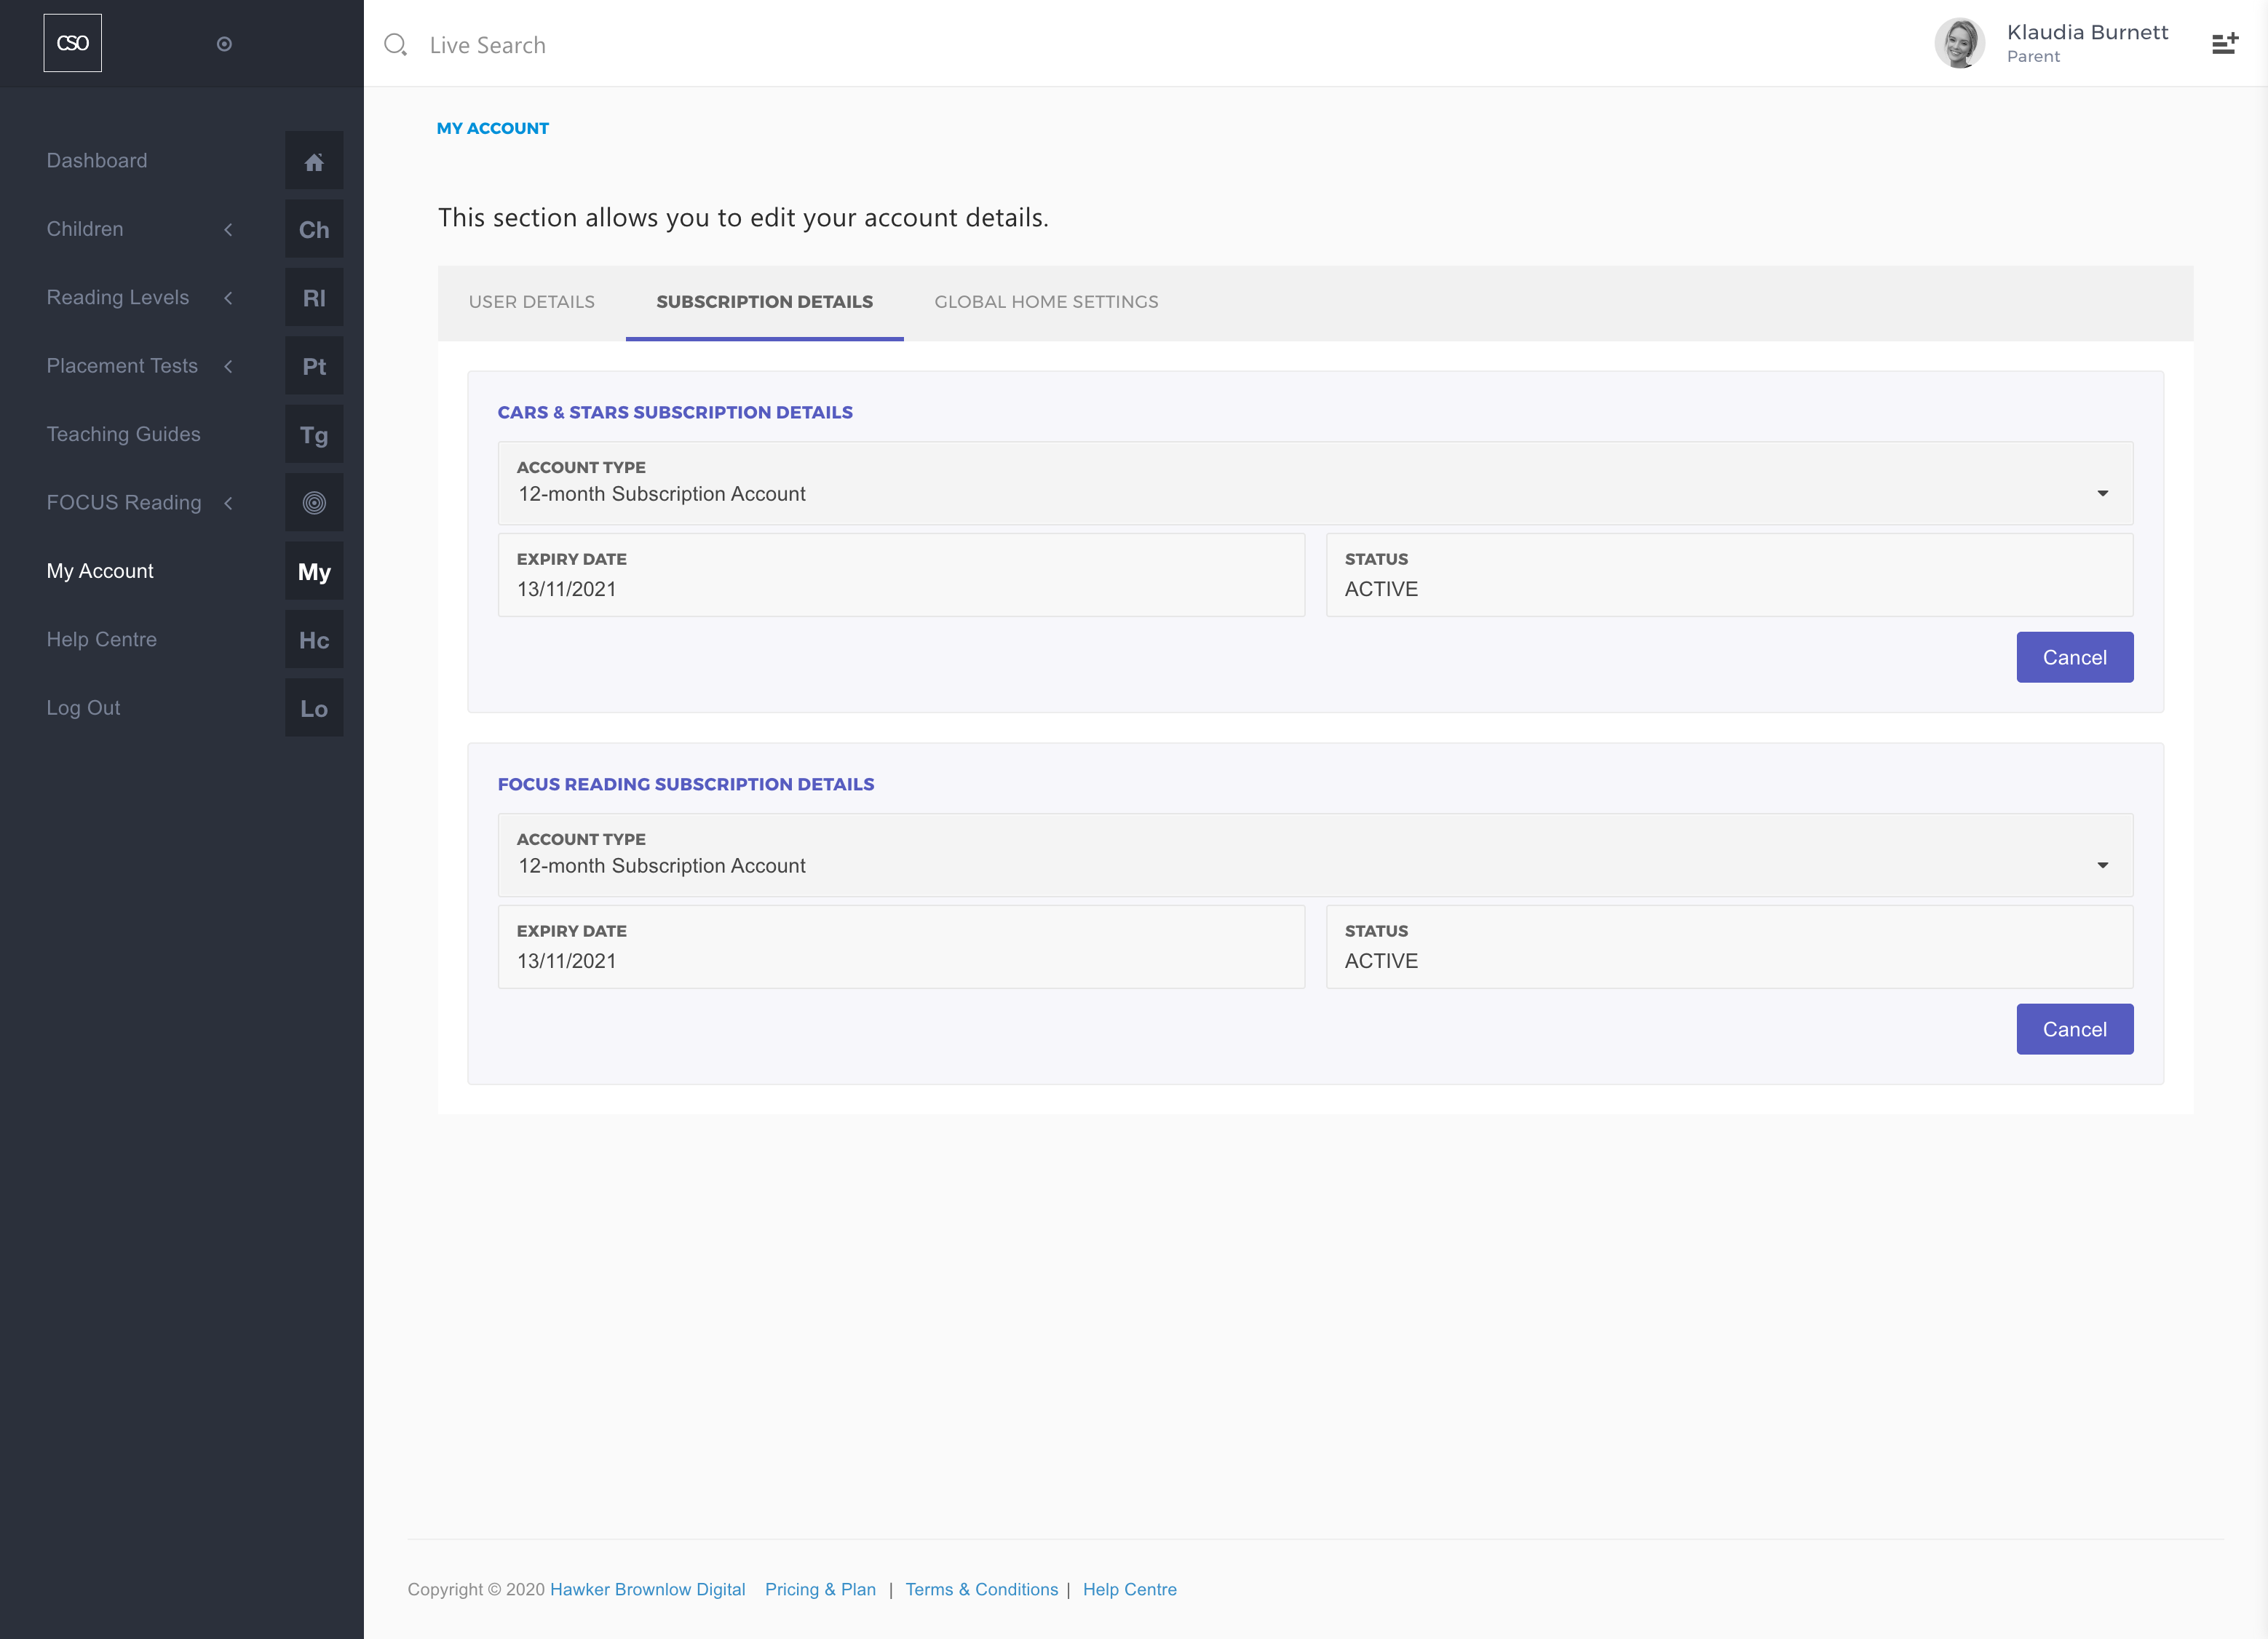Click the Pt Placement Tests tile
The height and width of the screenshot is (1639, 2268).
(x=314, y=366)
